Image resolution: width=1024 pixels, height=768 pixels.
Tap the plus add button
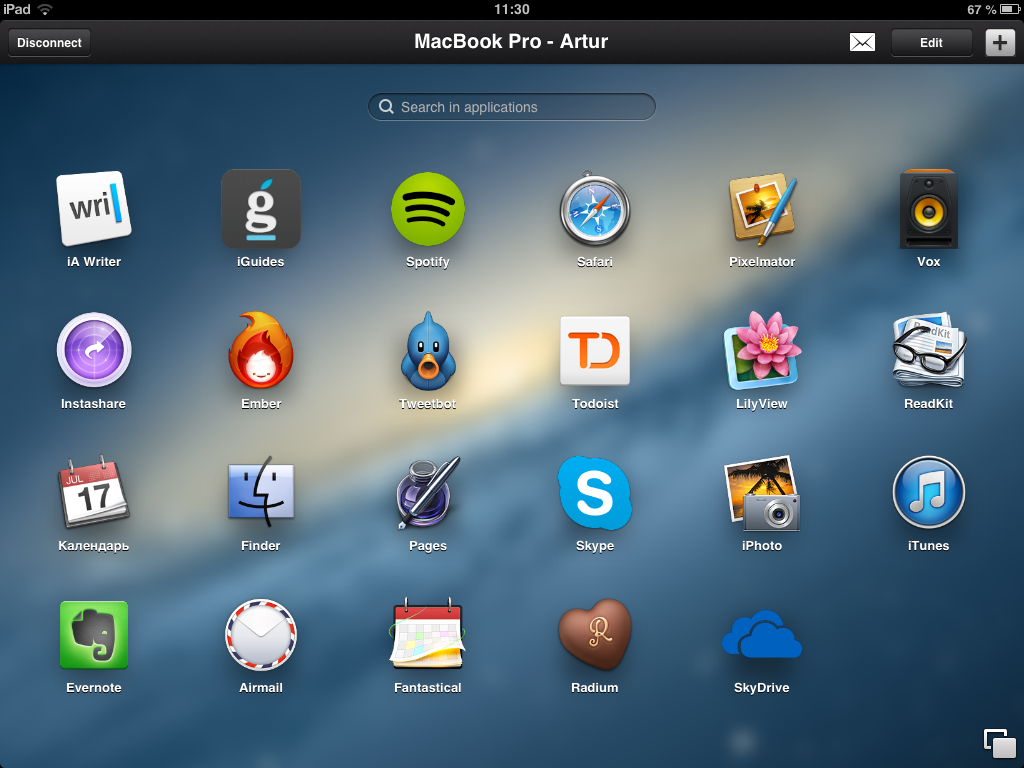click(1000, 42)
